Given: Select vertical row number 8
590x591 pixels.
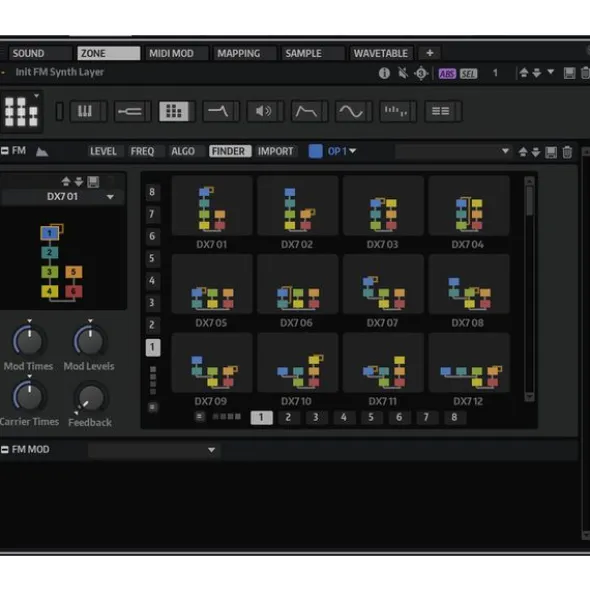Looking at the screenshot, I should tap(152, 192).
